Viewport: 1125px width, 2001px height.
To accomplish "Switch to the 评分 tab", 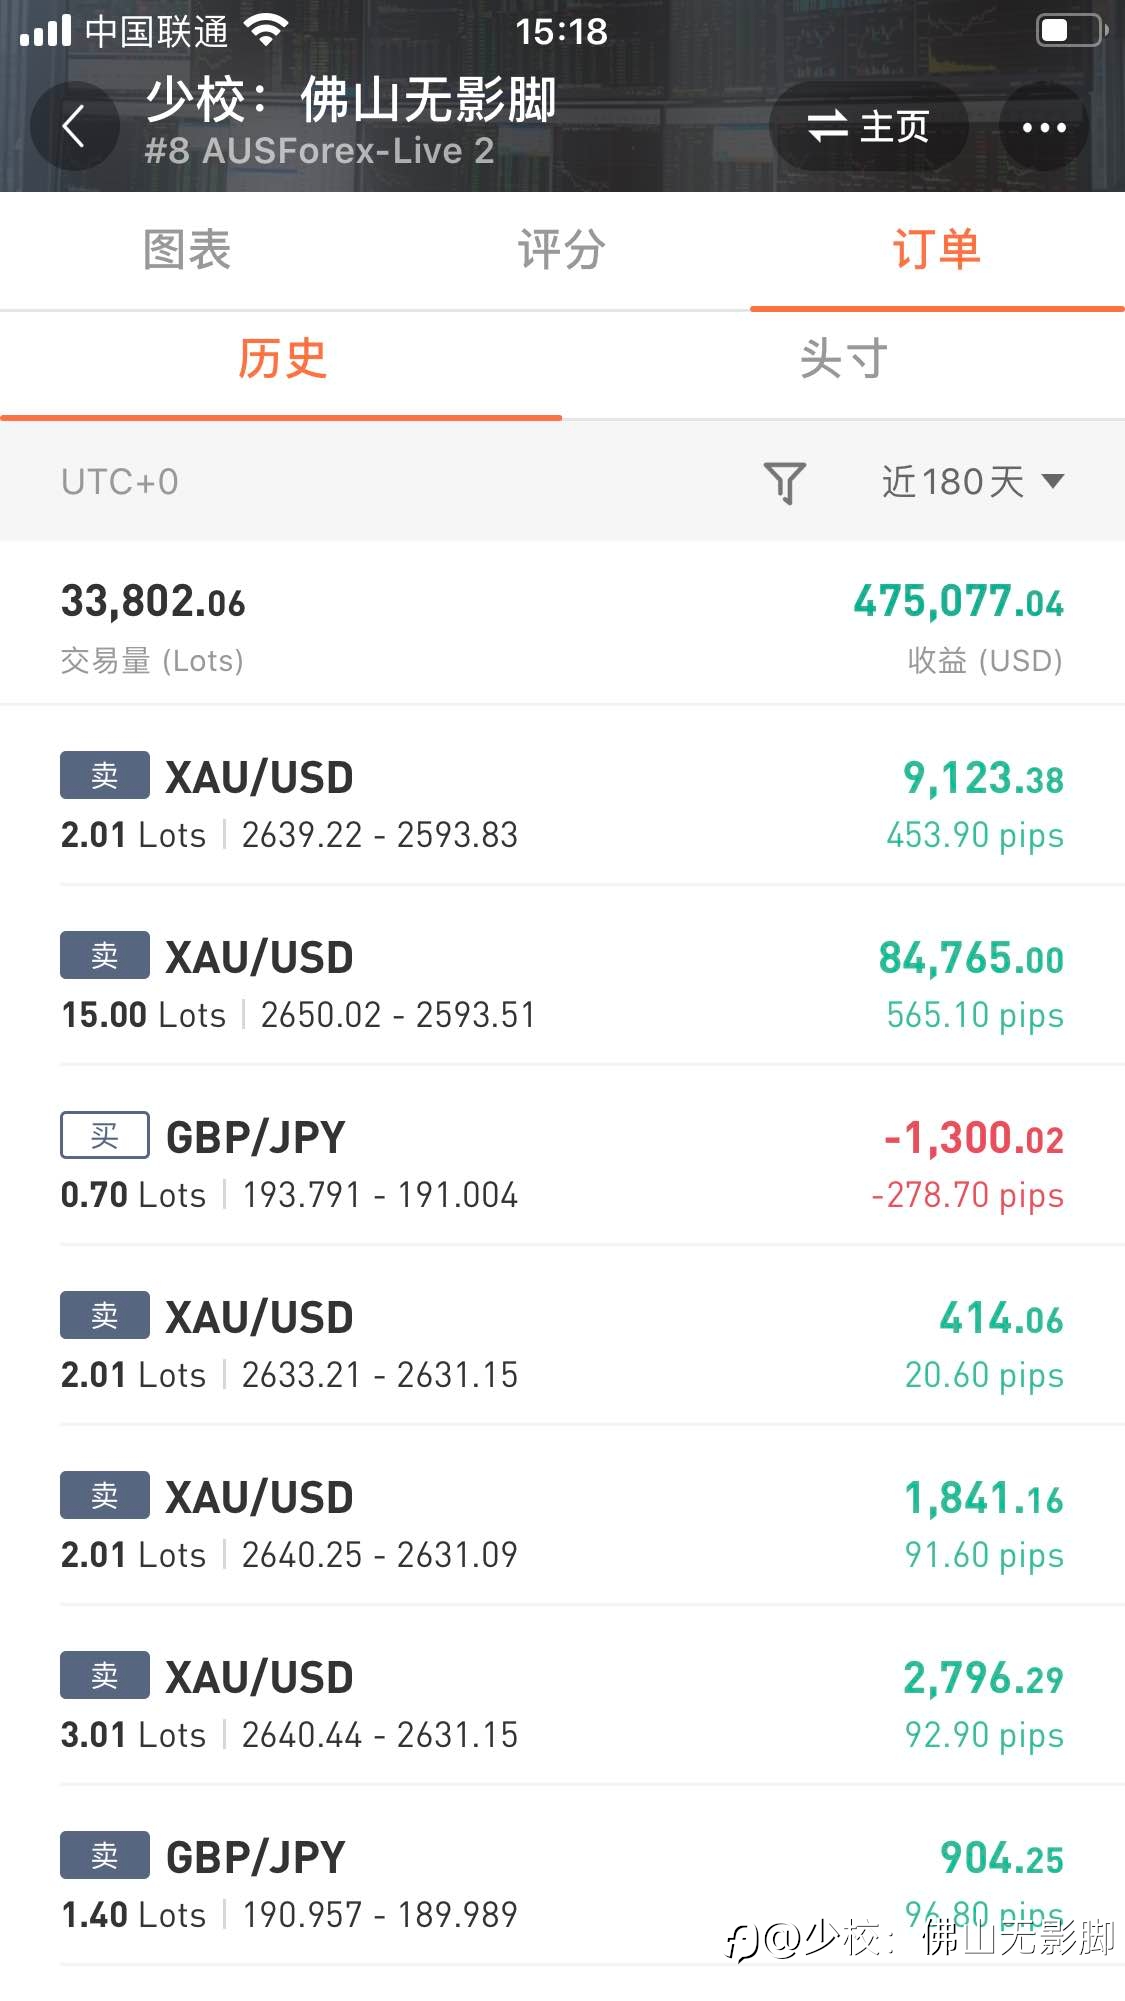I will (x=562, y=250).
